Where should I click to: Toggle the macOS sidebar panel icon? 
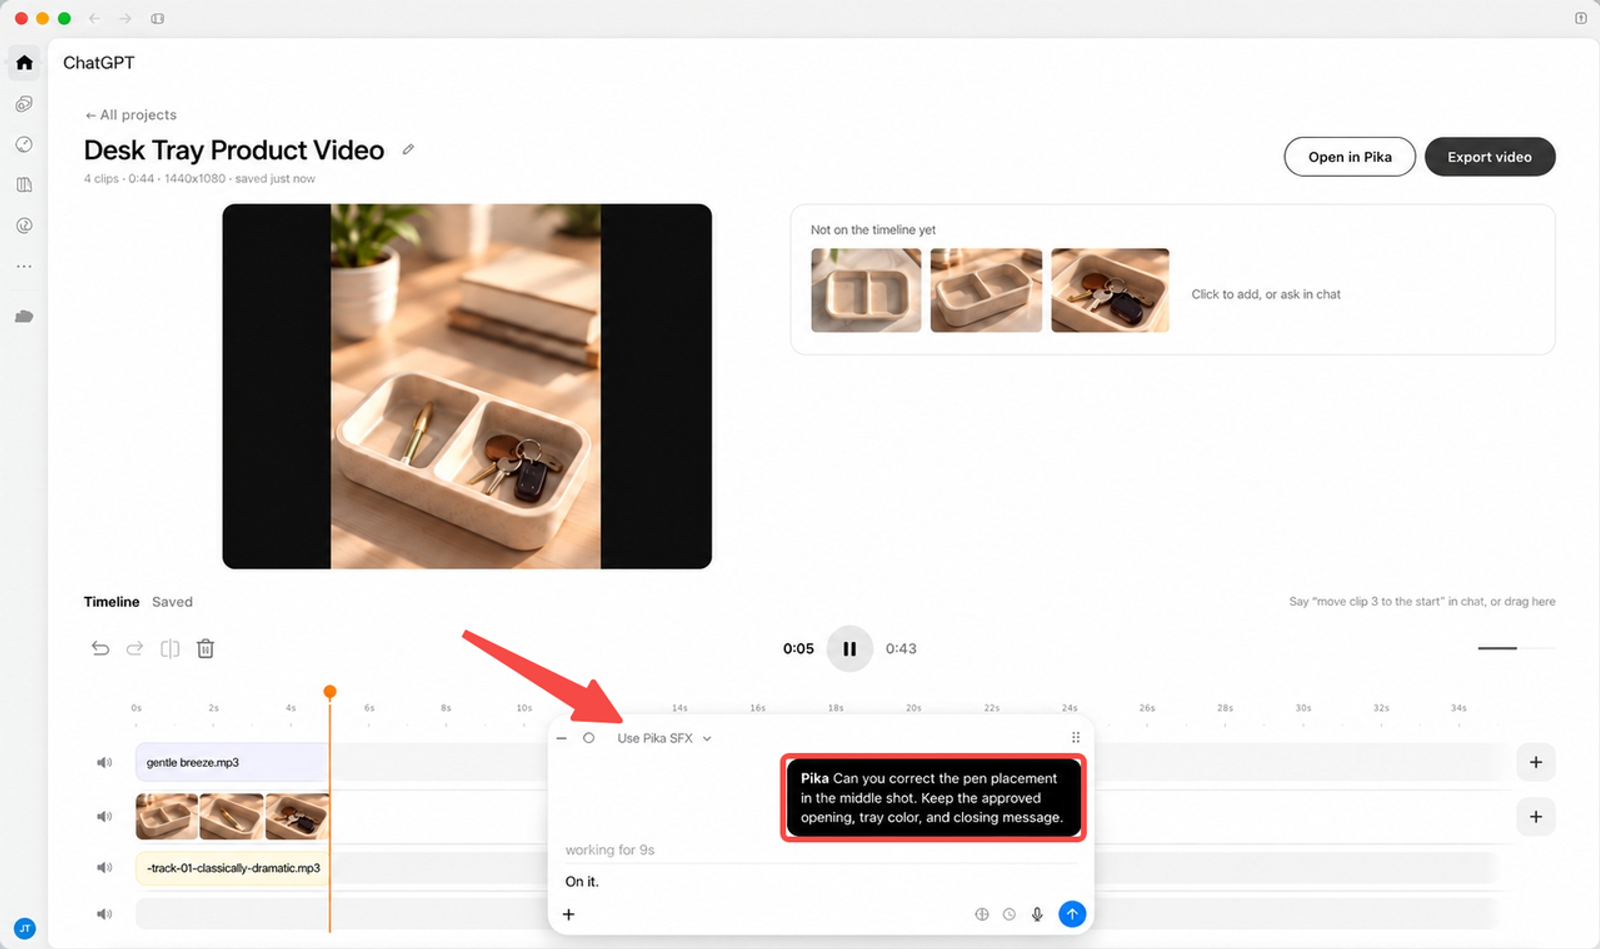pyautogui.click(x=157, y=18)
